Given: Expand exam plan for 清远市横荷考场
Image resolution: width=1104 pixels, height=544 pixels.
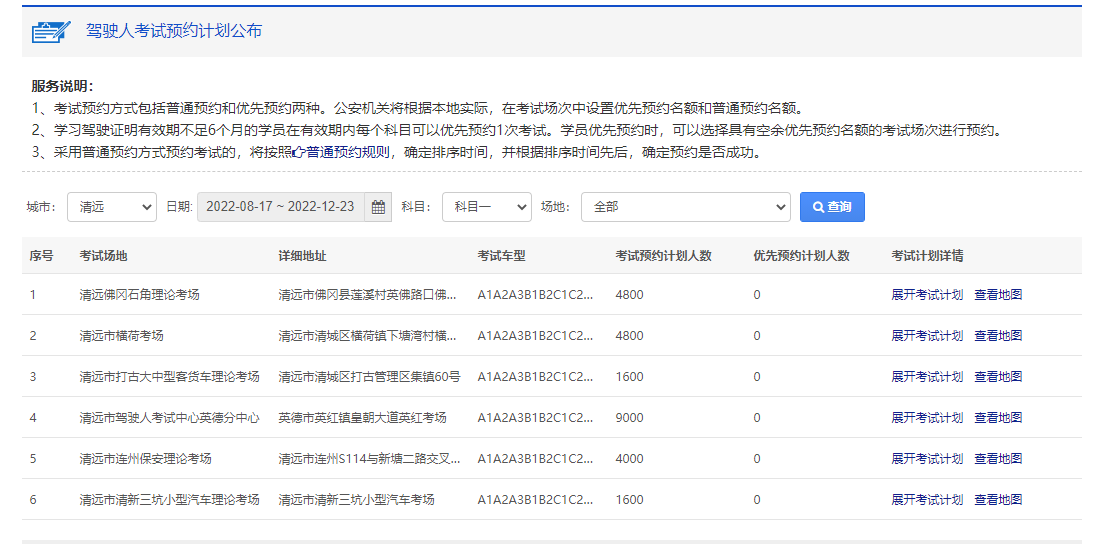Looking at the screenshot, I should click(927, 336).
